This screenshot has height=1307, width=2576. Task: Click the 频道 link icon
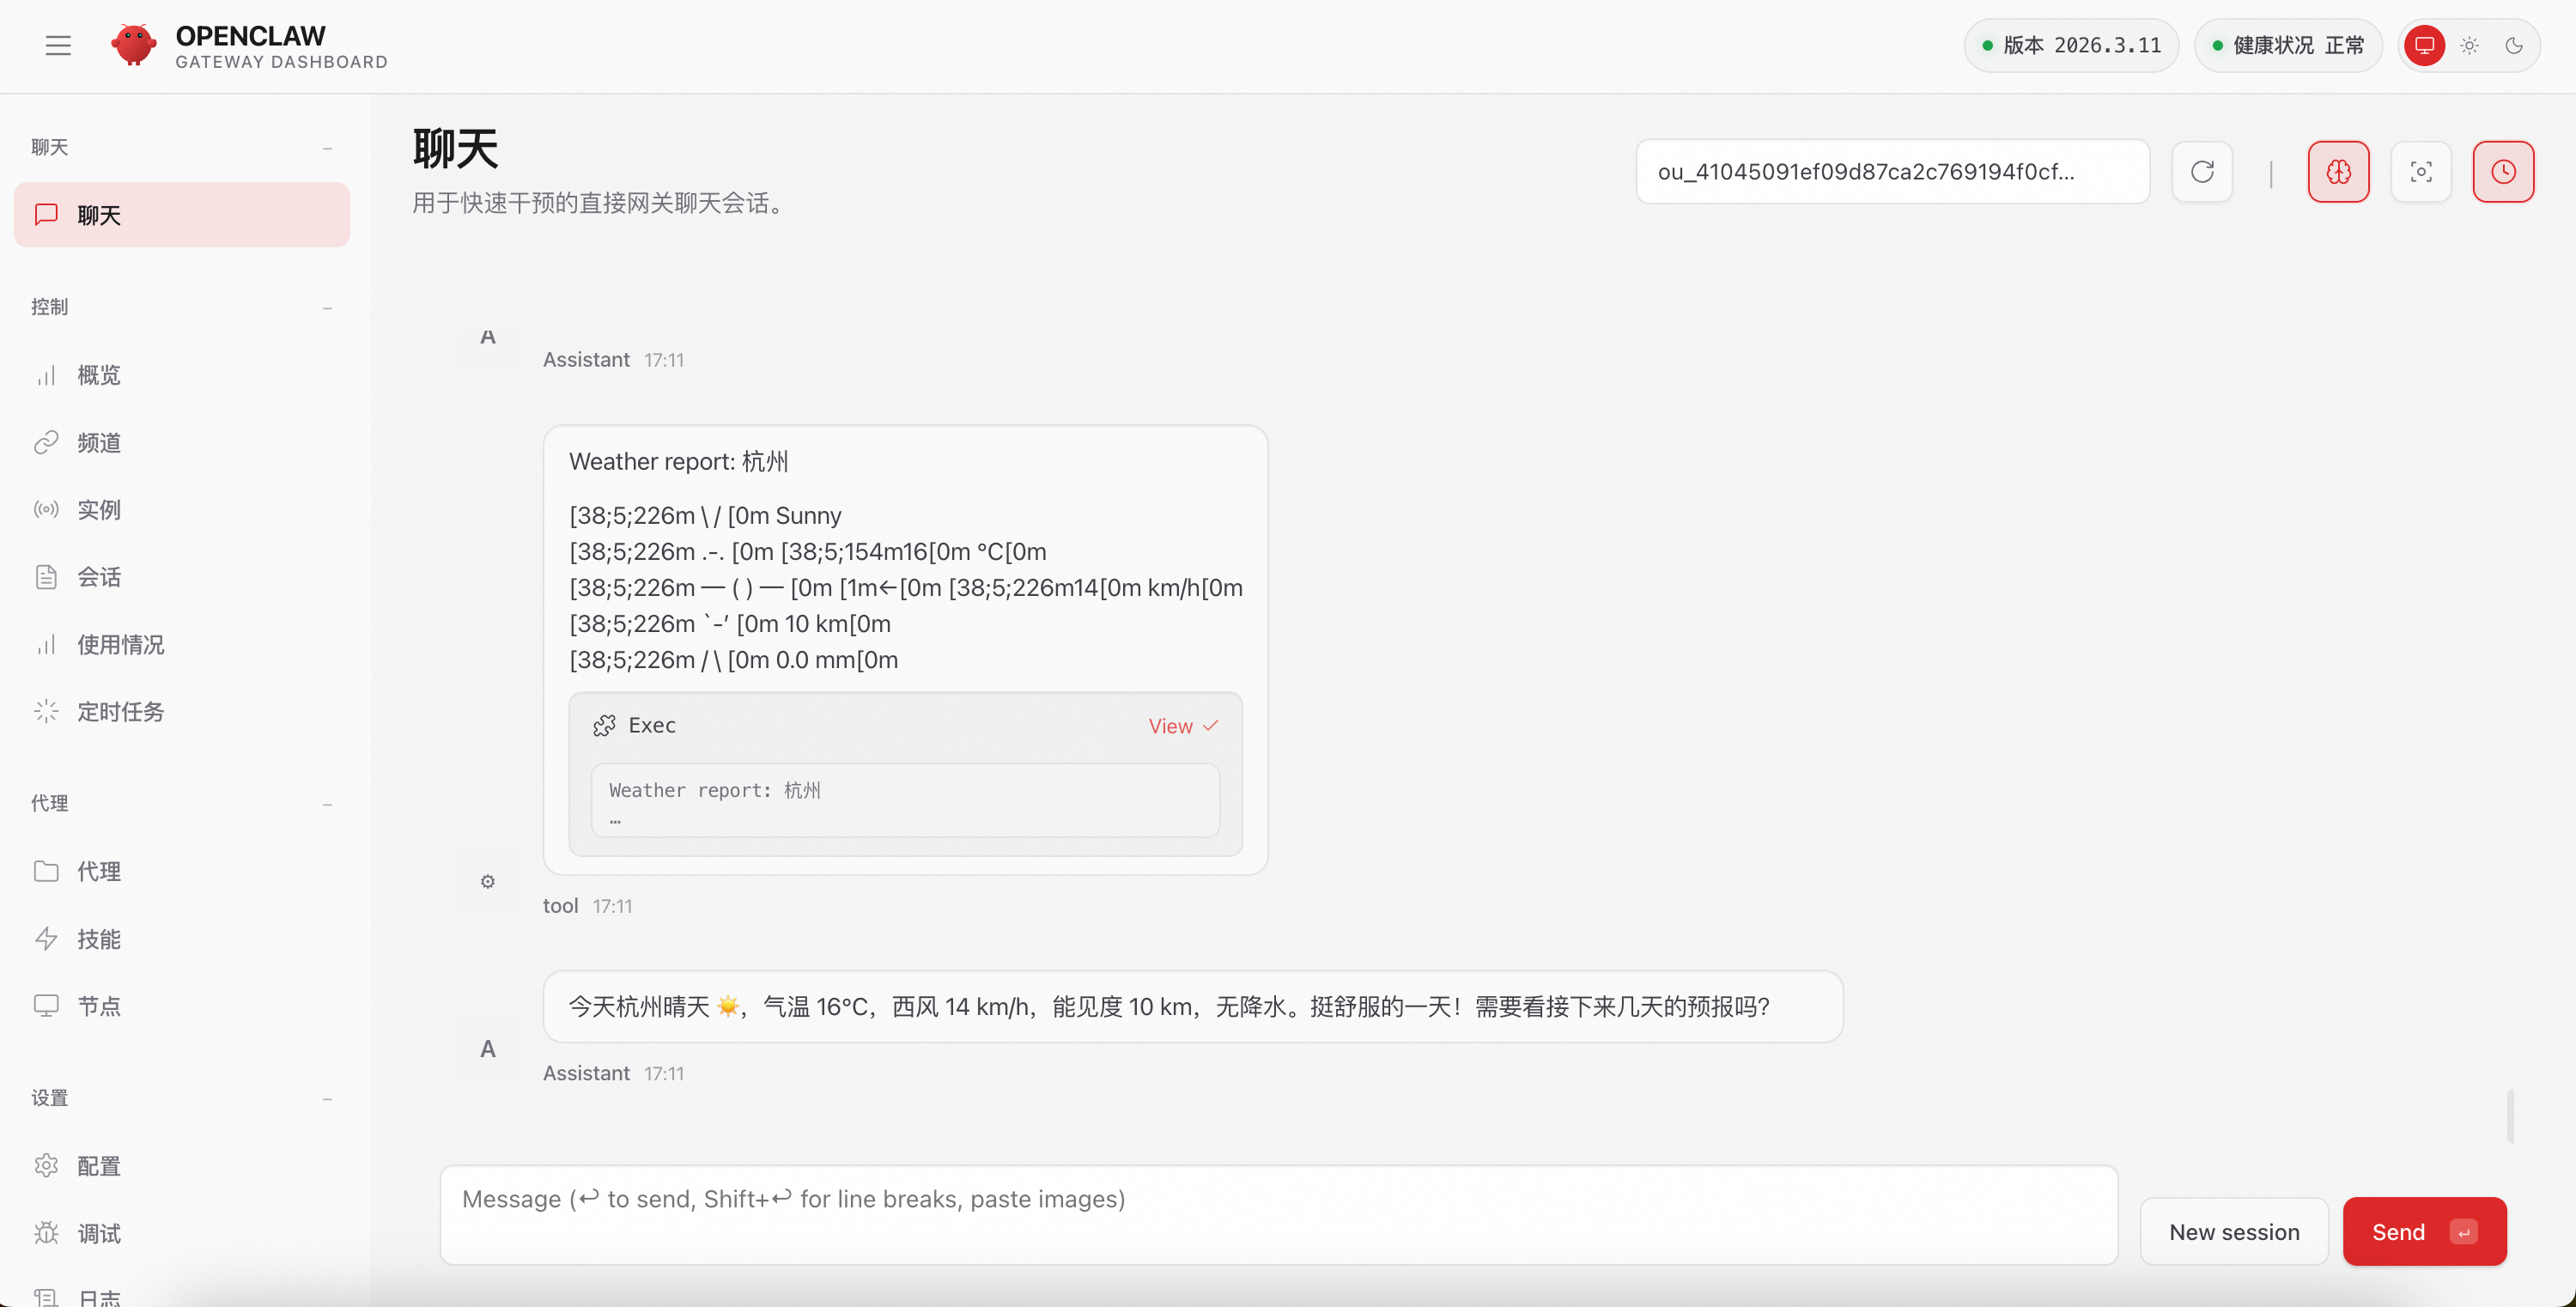pos(46,442)
